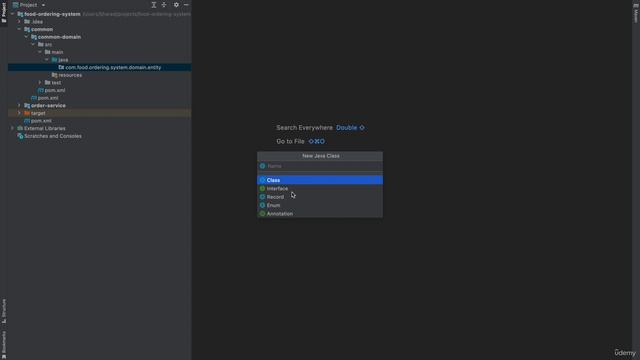
Task: Collapse the common-domain module
Action: click(x=26, y=37)
